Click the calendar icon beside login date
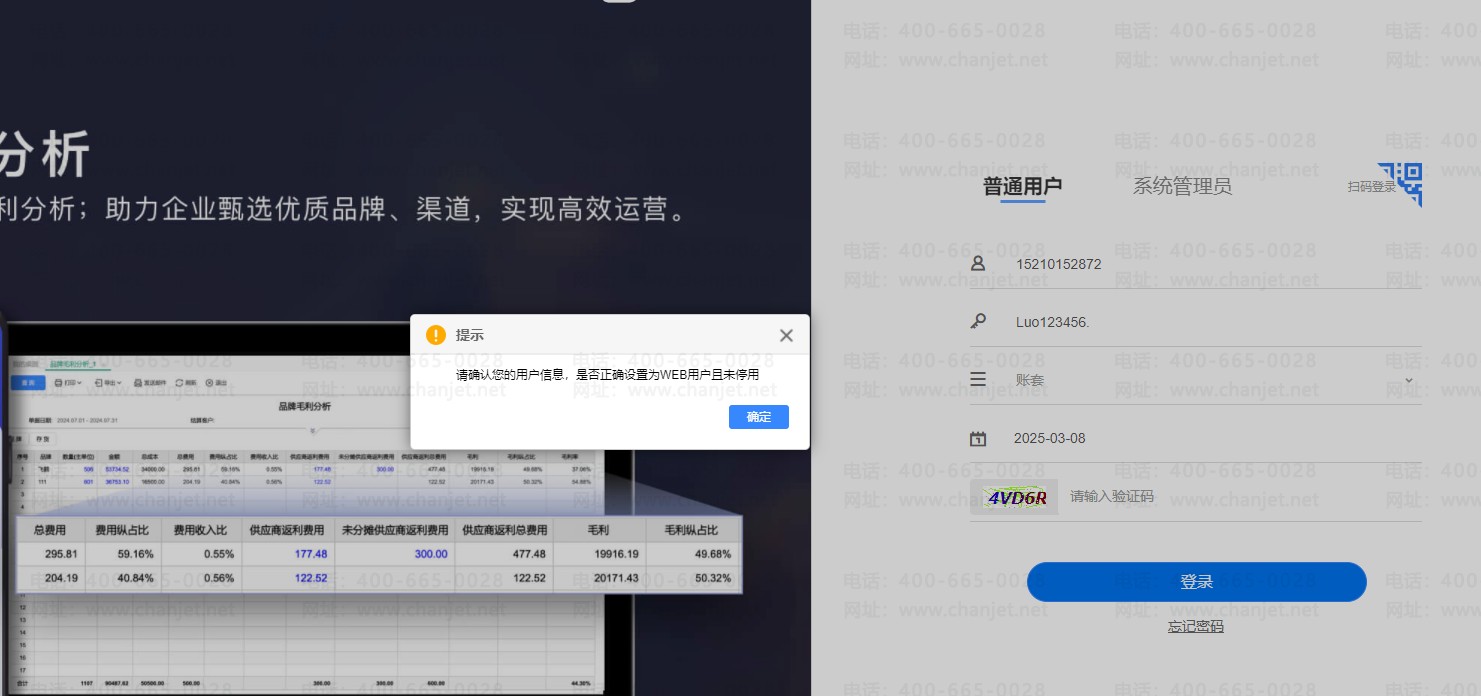 pyautogui.click(x=978, y=438)
